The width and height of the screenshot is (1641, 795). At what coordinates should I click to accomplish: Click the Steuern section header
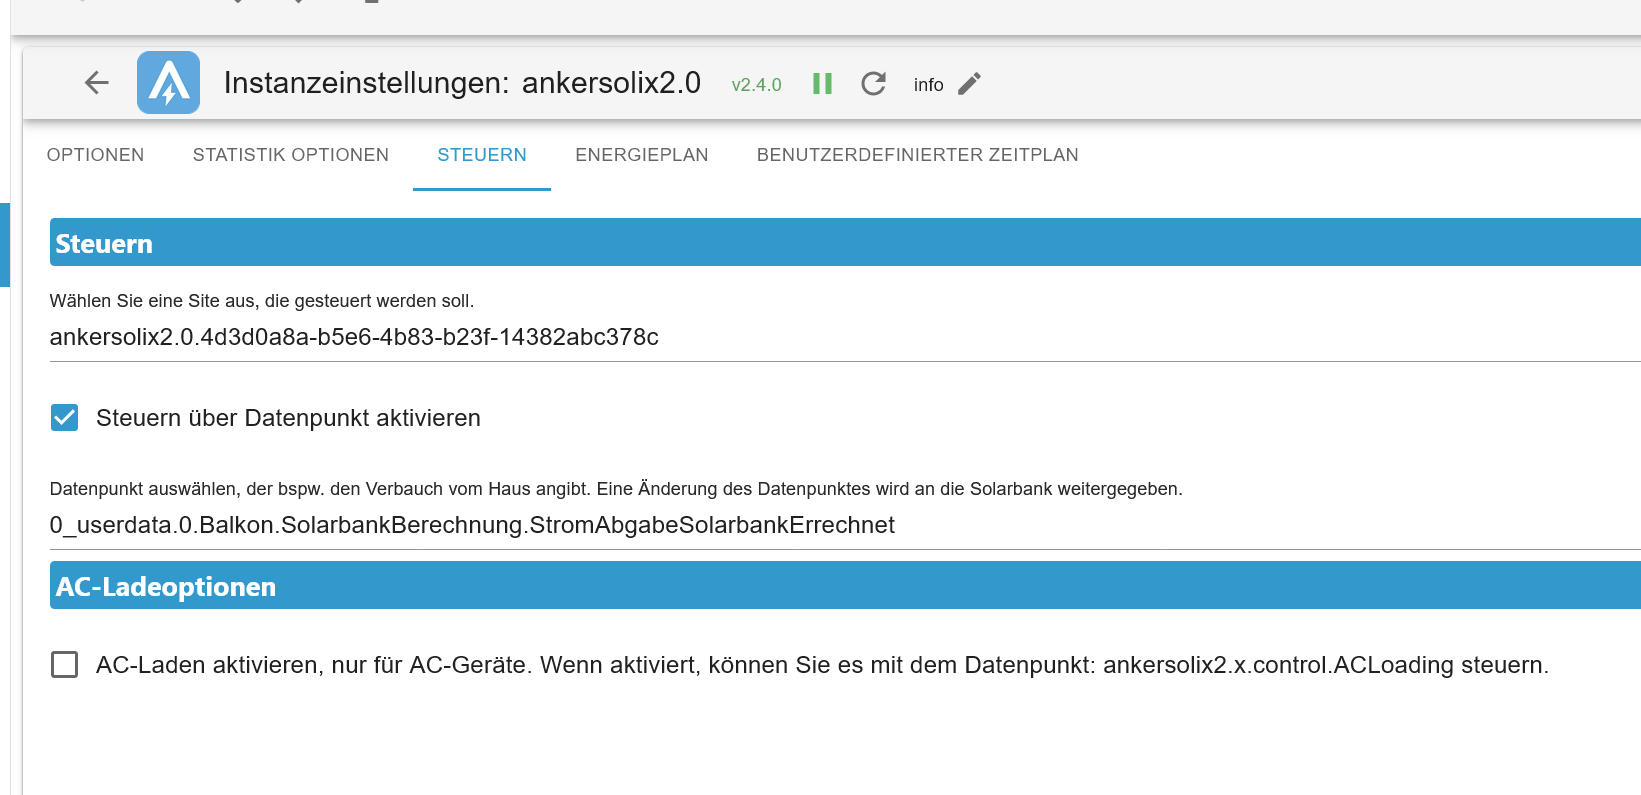click(845, 243)
